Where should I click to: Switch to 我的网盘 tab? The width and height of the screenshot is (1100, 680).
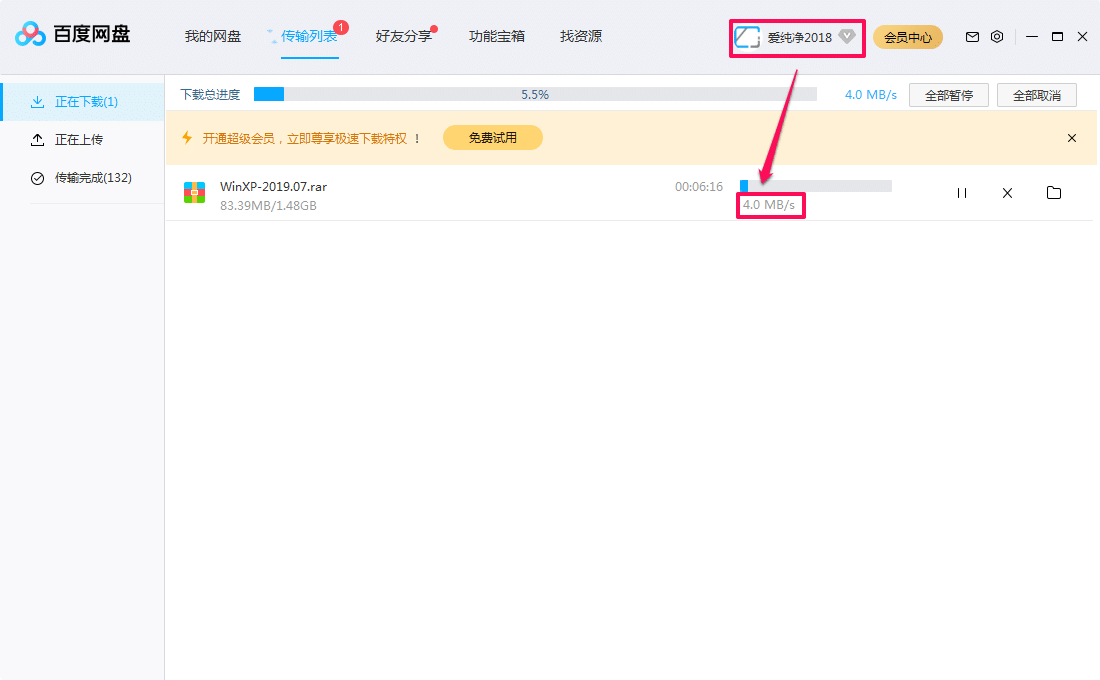click(x=213, y=37)
